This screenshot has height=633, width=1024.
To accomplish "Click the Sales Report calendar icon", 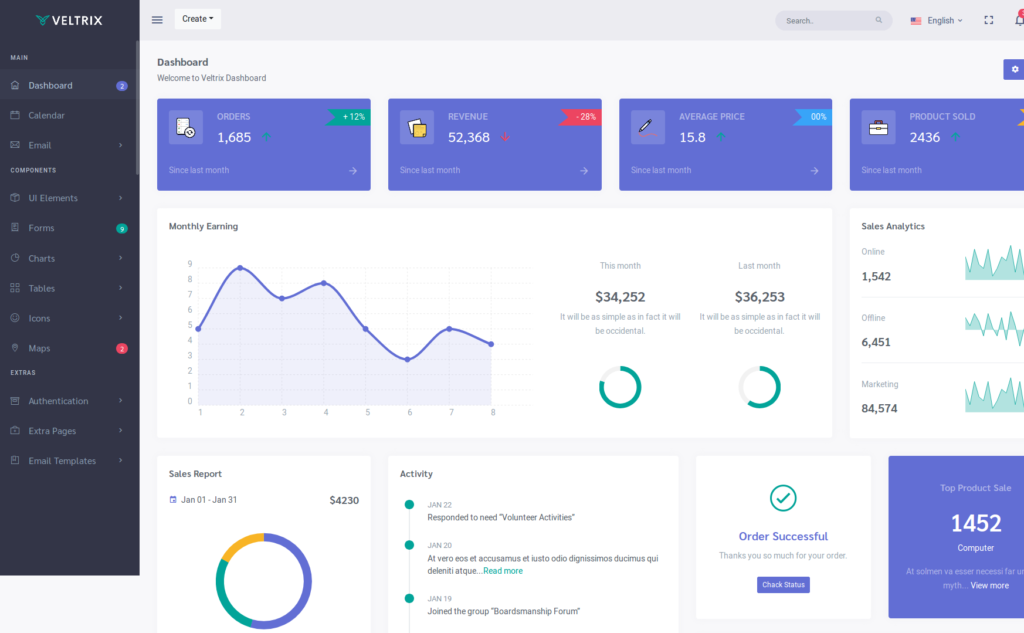I will [x=173, y=500].
